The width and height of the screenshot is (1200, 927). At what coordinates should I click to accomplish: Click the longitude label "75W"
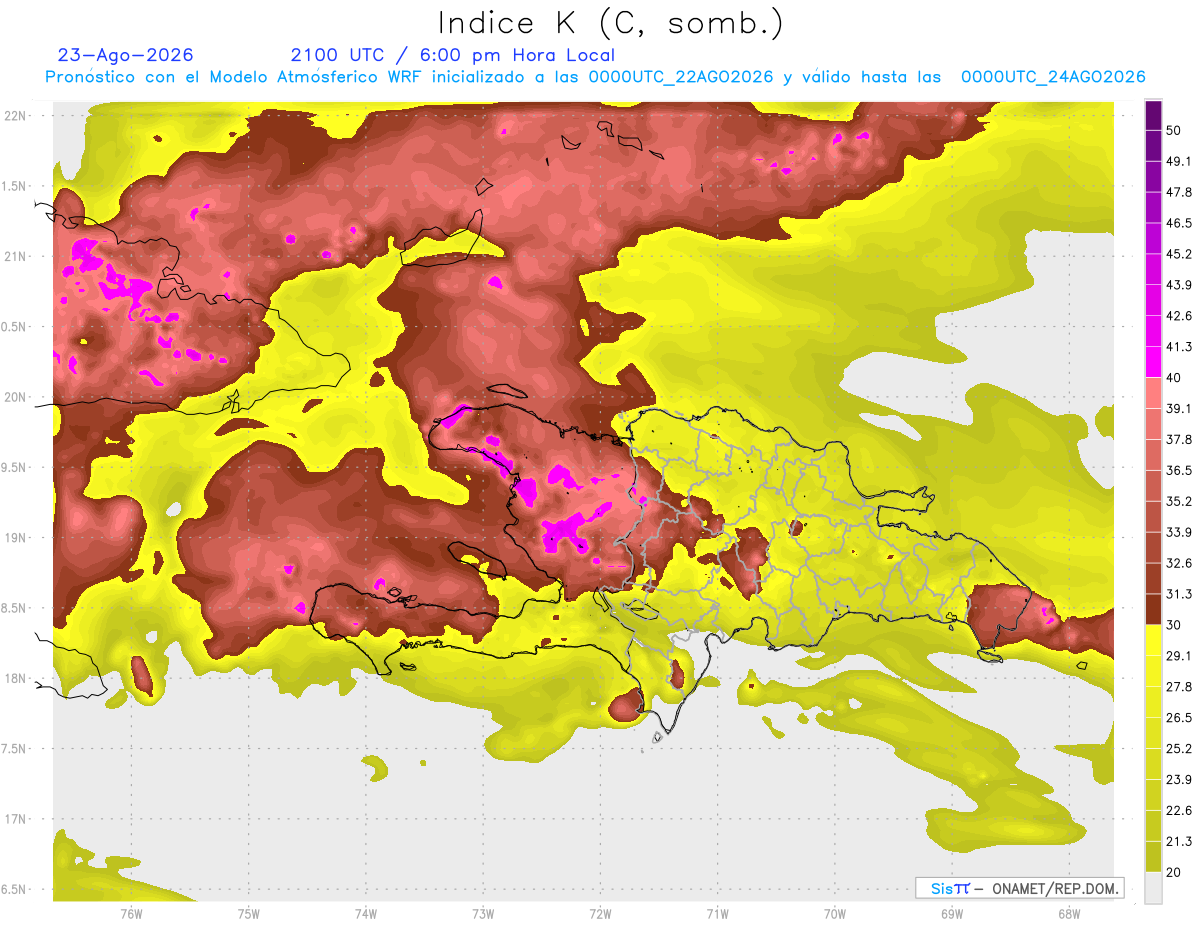(248, 914)
